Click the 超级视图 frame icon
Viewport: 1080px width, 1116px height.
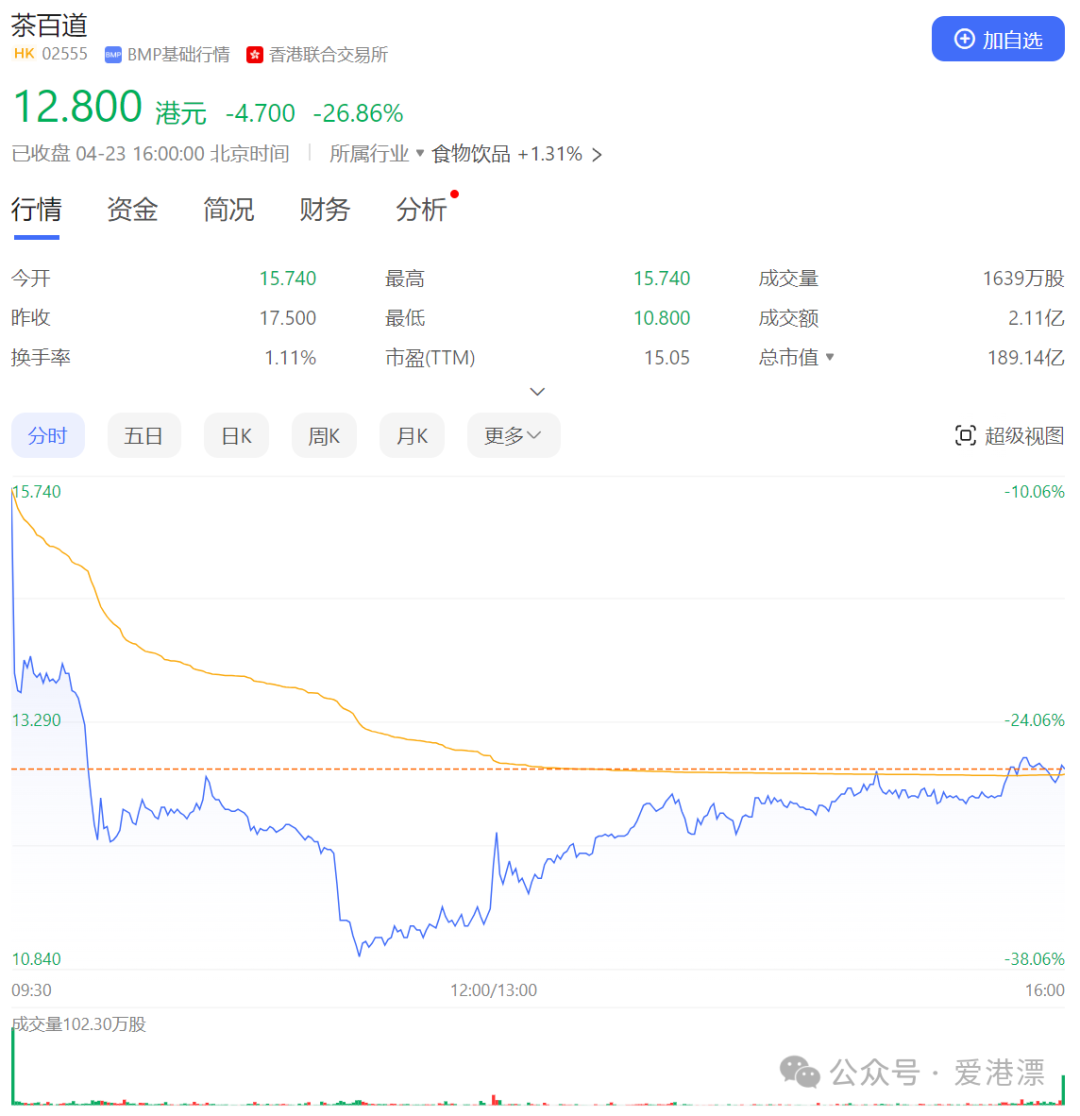click(x=965, y=436)
